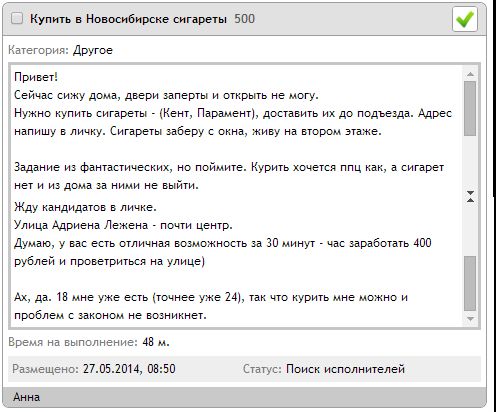Click the greeting line 'Привет!'
The height and width of the screenshot is (412, 496).
[x=36, y=77]
